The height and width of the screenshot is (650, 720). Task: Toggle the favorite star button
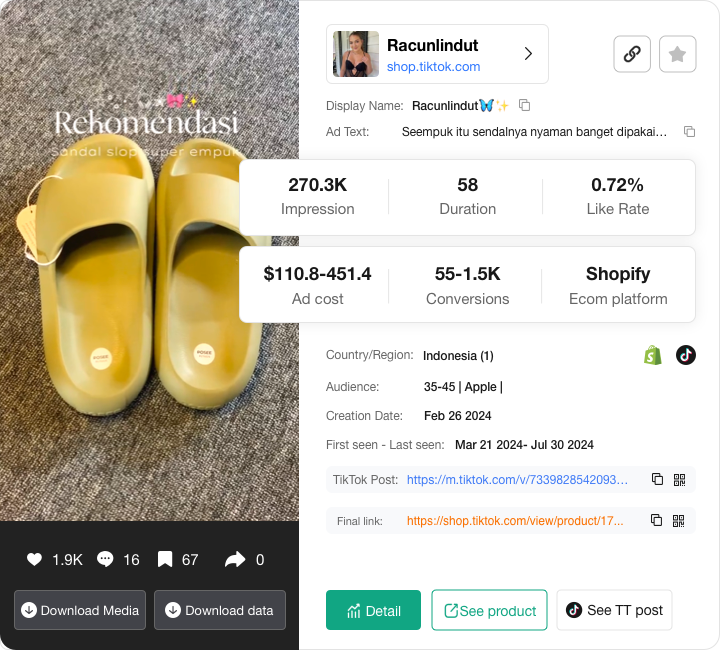pyautogui.click(x=677, y=54)
